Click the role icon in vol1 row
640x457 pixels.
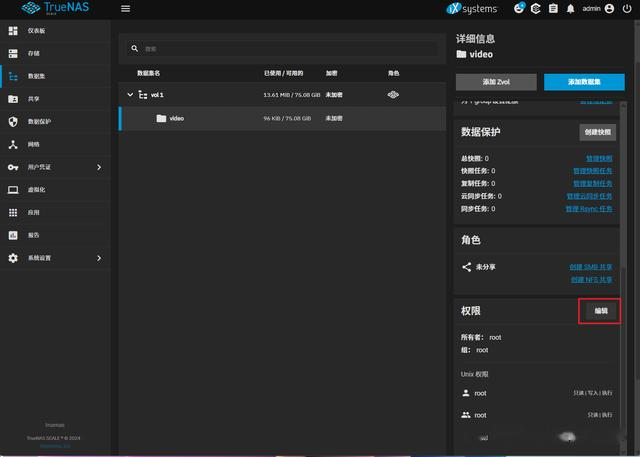[x=393, y=95]
